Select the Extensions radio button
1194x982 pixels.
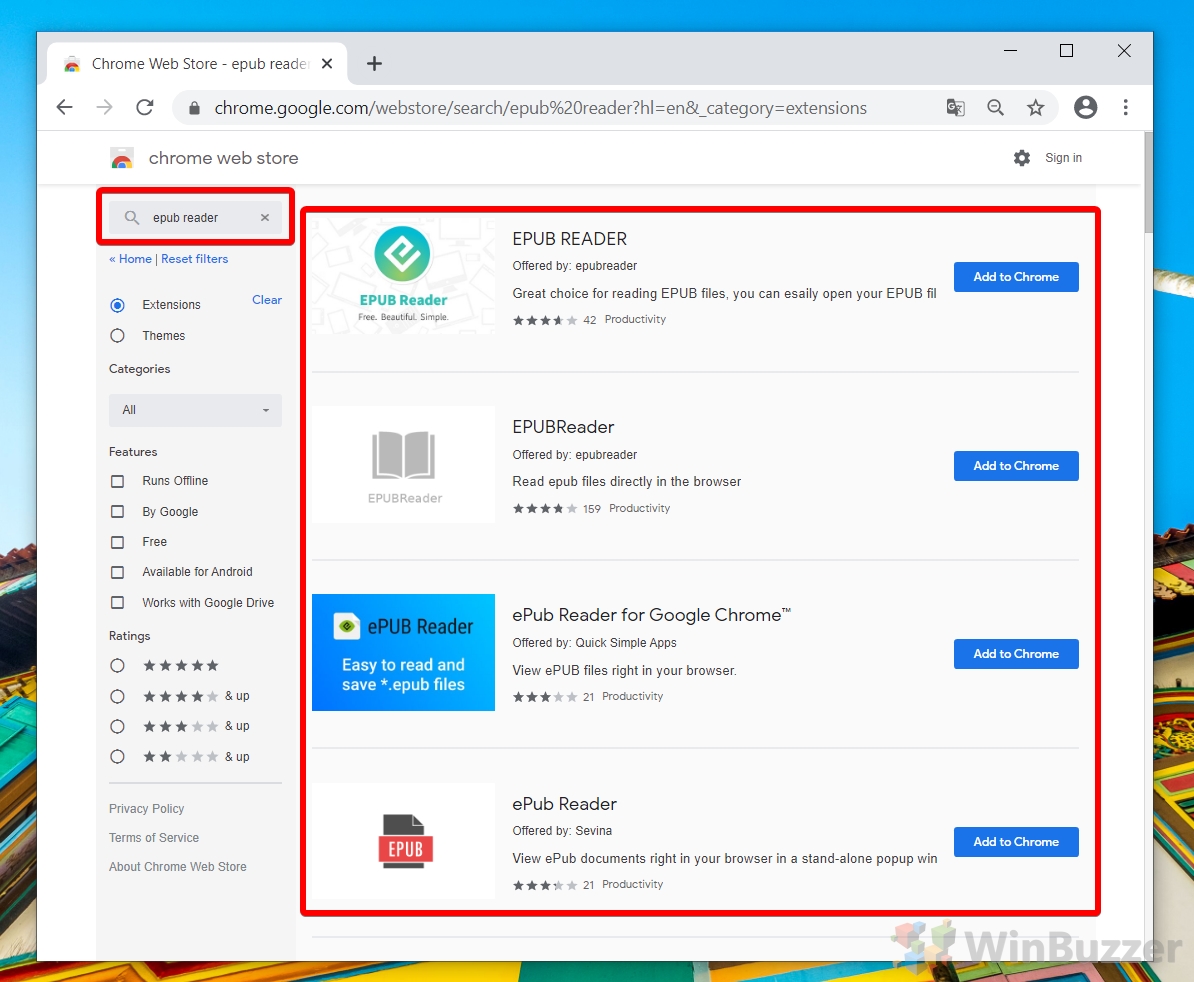coord(117,305)
